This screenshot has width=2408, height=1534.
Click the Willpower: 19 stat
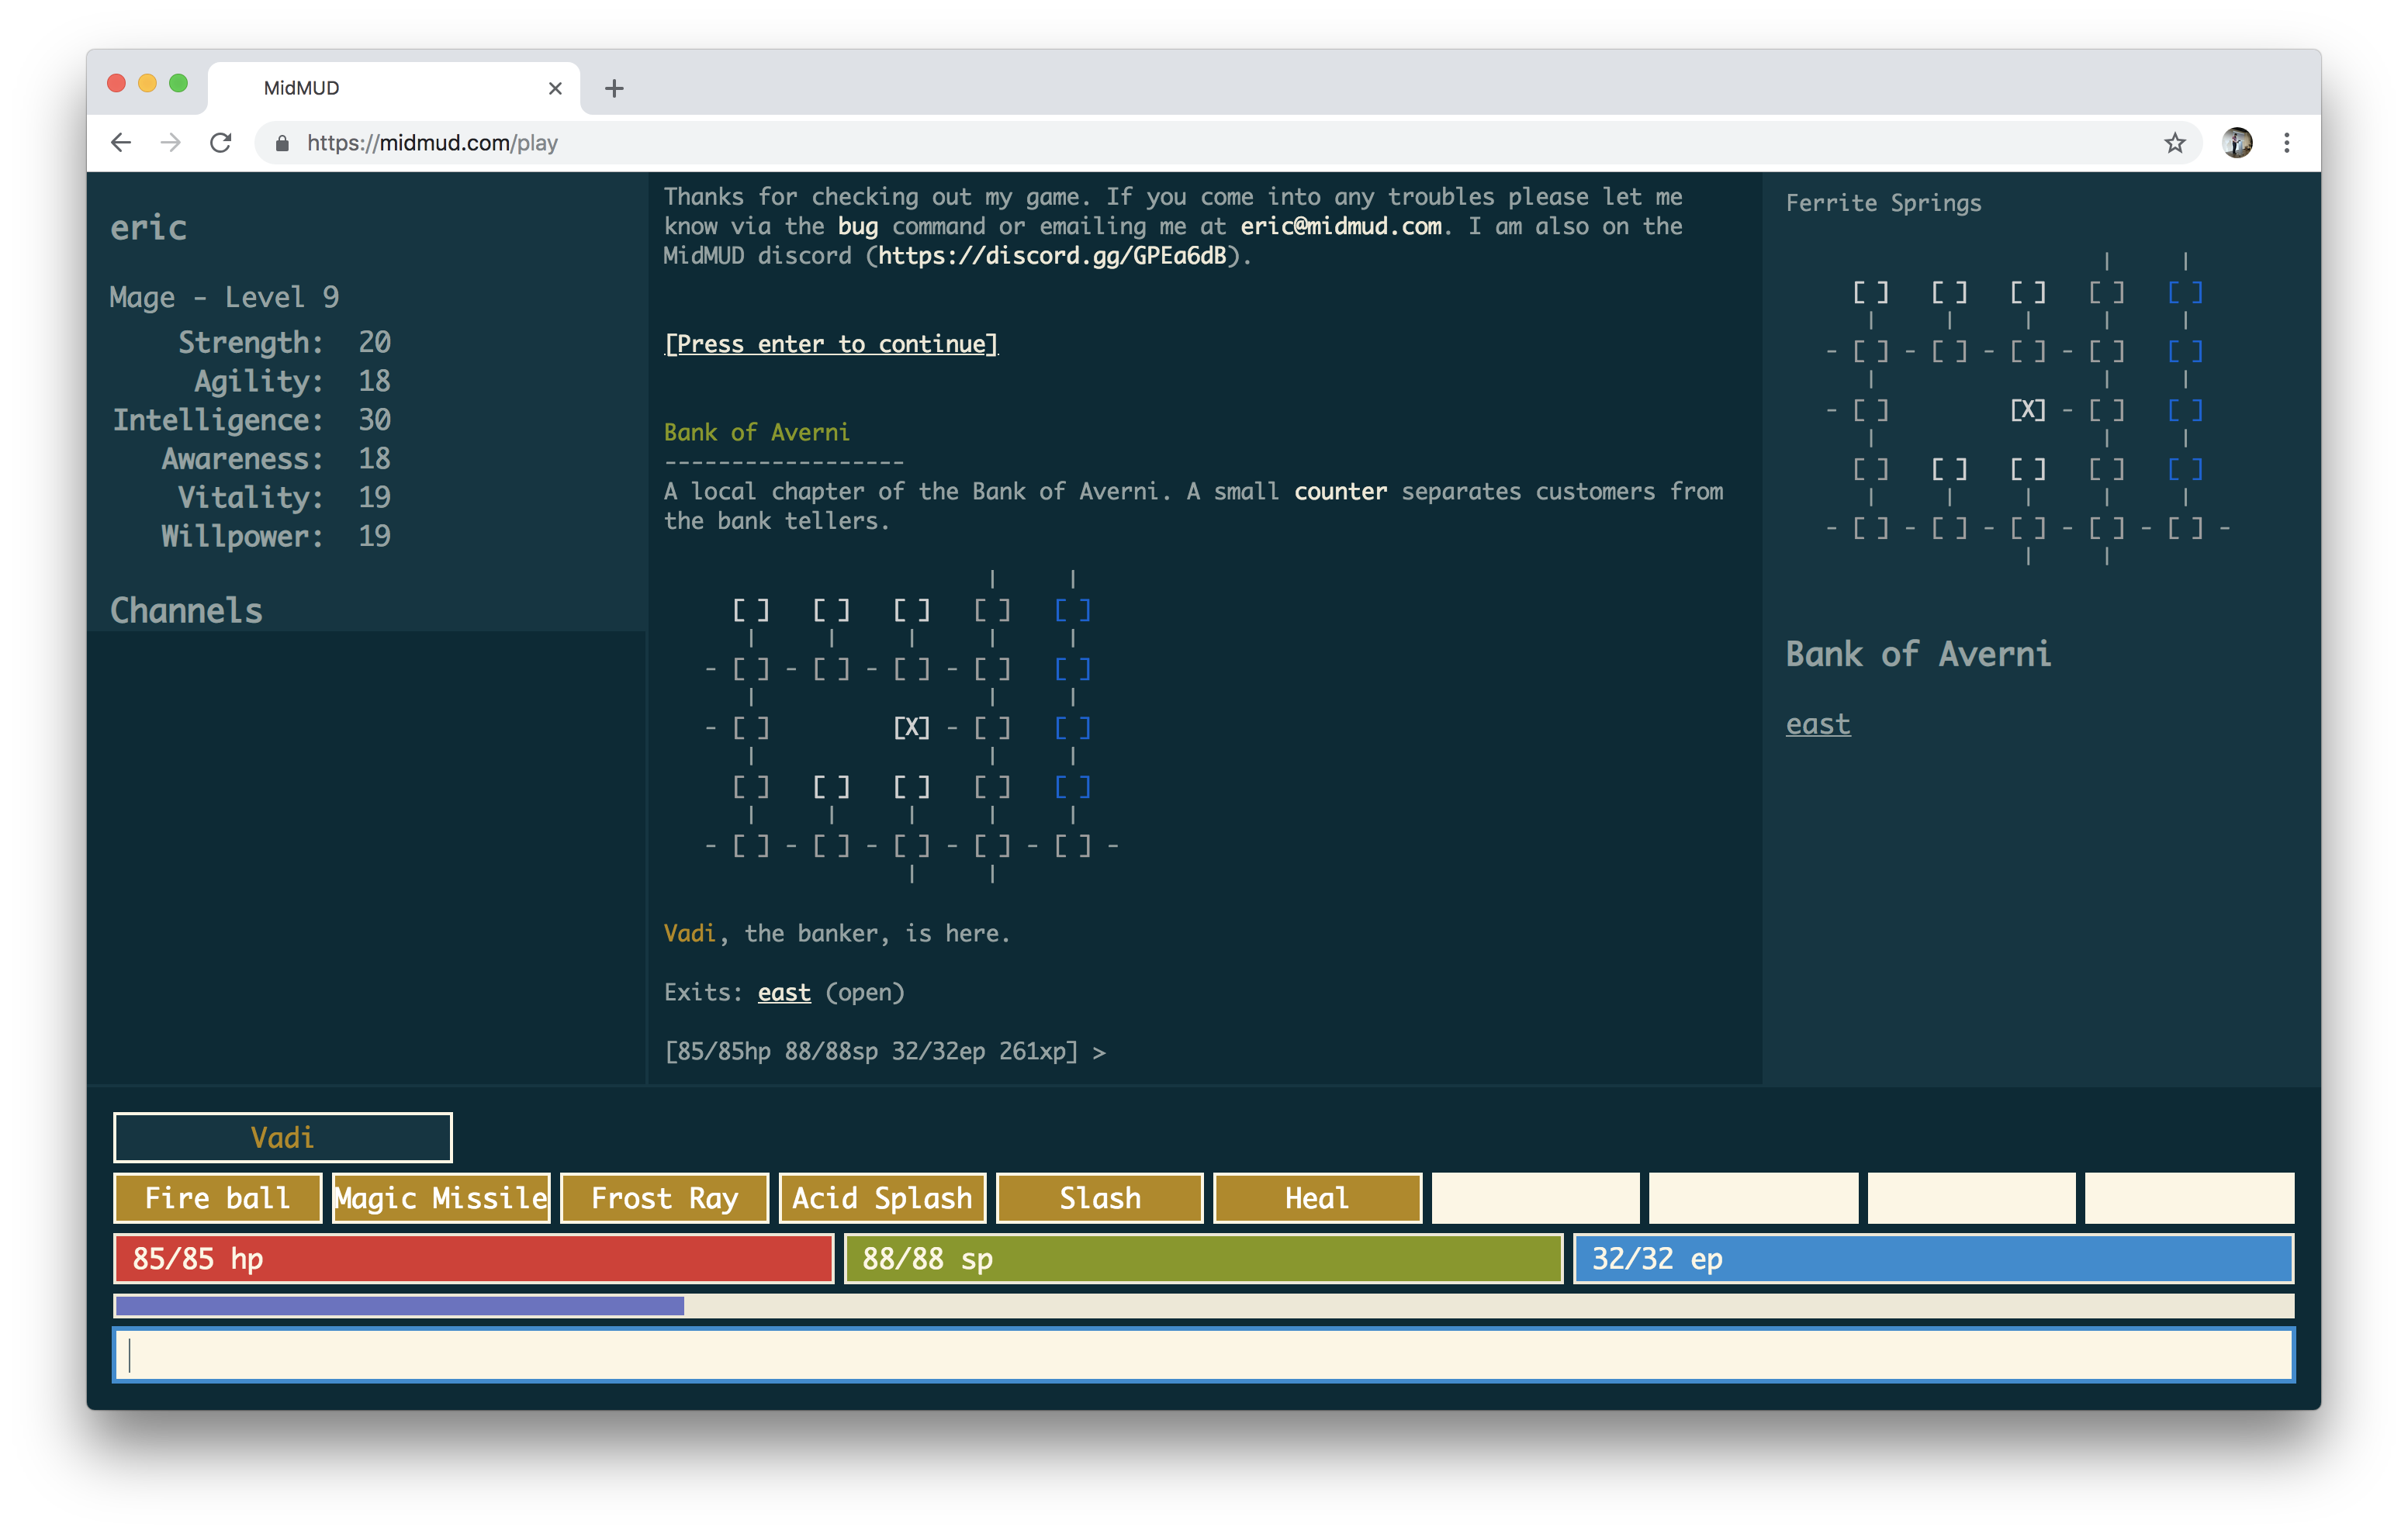[276, 536]
